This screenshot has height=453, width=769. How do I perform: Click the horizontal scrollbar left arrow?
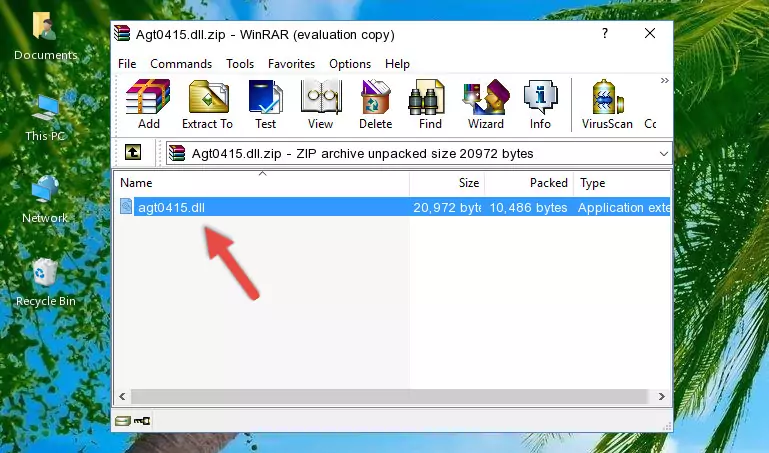tap(123, 396)
